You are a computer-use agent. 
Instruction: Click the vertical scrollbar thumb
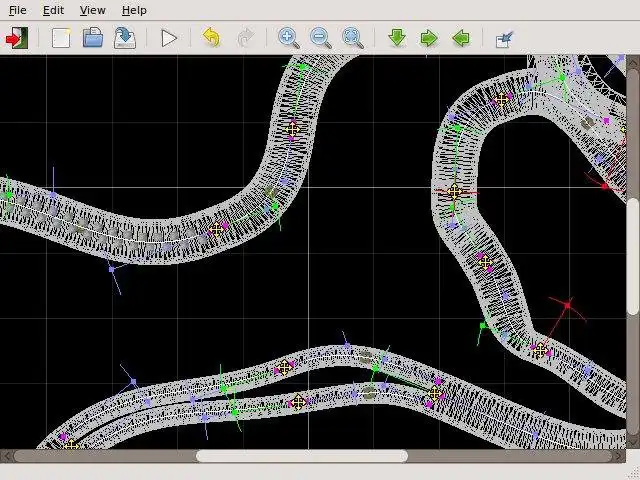click(x=633, y=257)
